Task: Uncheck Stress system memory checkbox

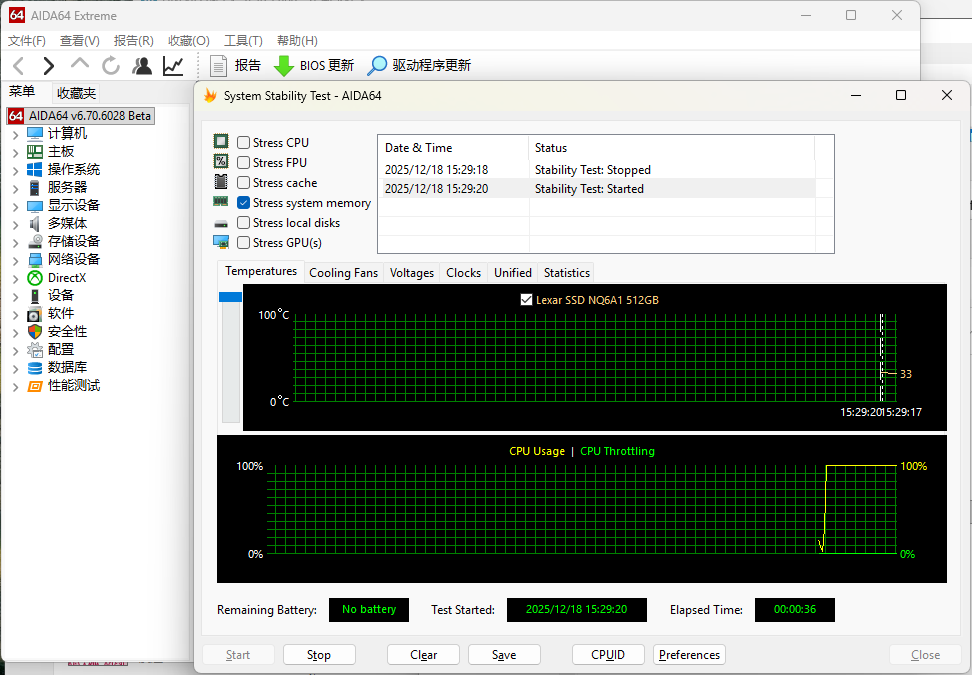Action: click(244, 203)
